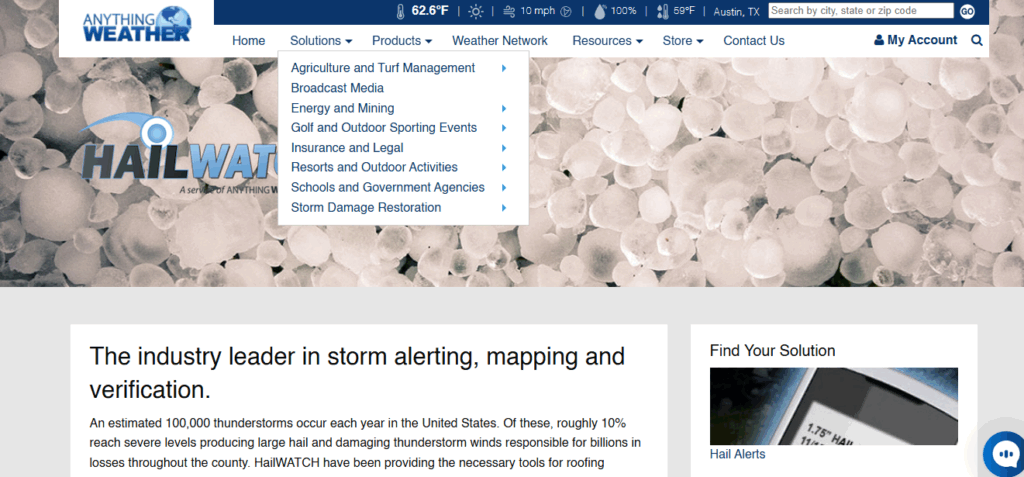Select Broadcast Media from Solutions menu
The height and width of the screenshot is (477, 1024).
point(337,88)
